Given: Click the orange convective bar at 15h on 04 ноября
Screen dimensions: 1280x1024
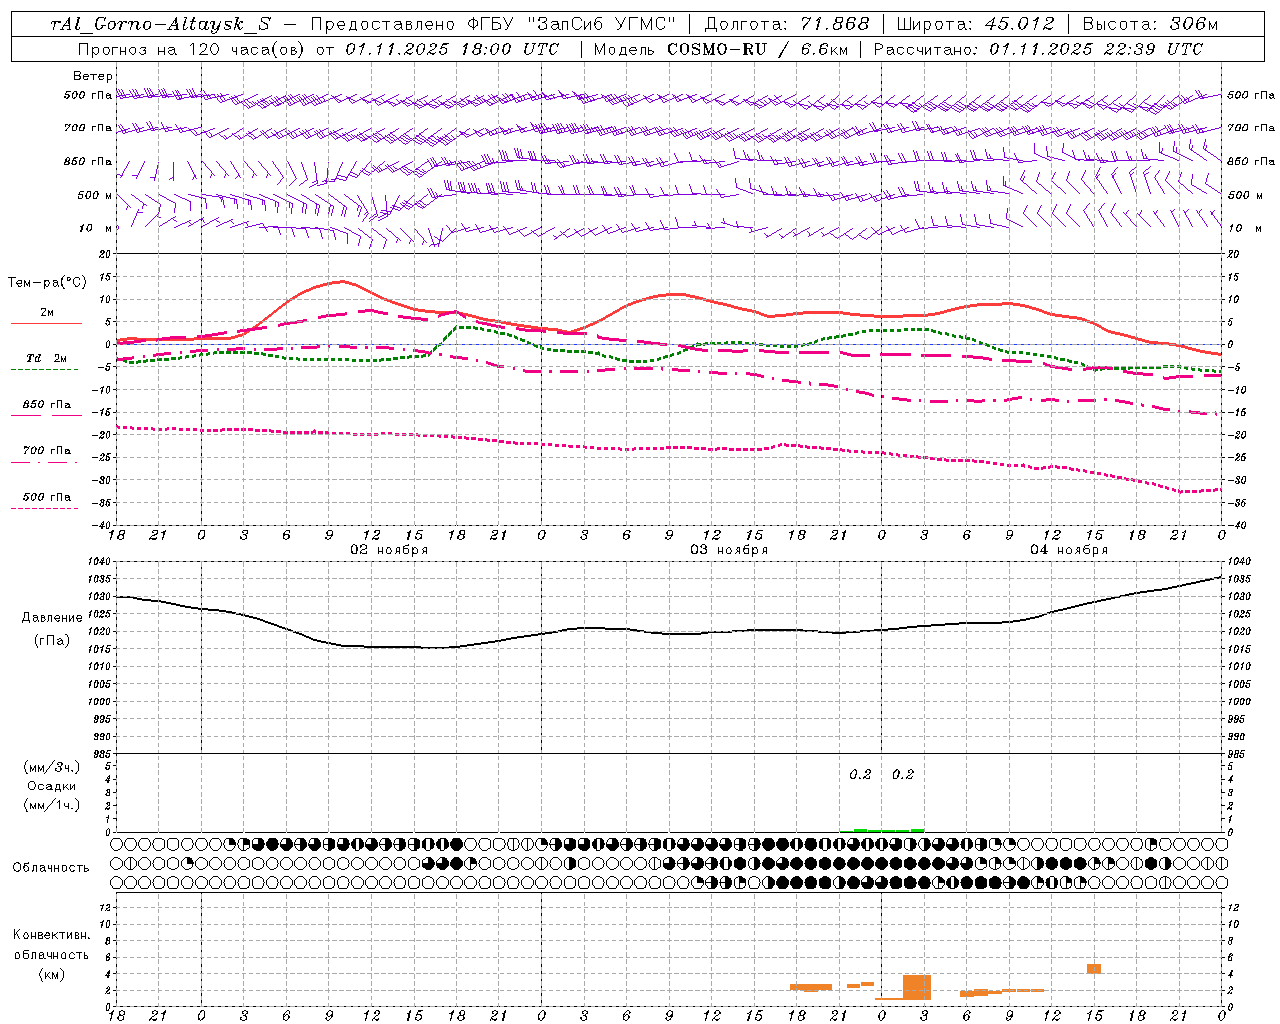Looking at the screenshot, I should point(1094,968).
